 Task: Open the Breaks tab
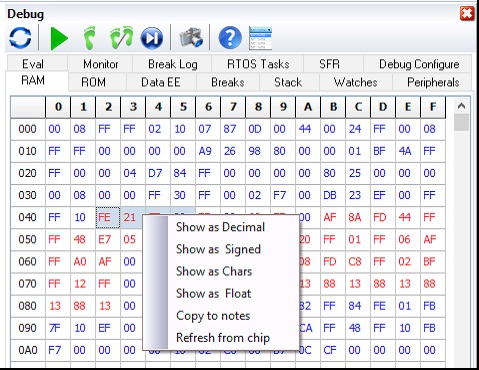click(228, 82)
